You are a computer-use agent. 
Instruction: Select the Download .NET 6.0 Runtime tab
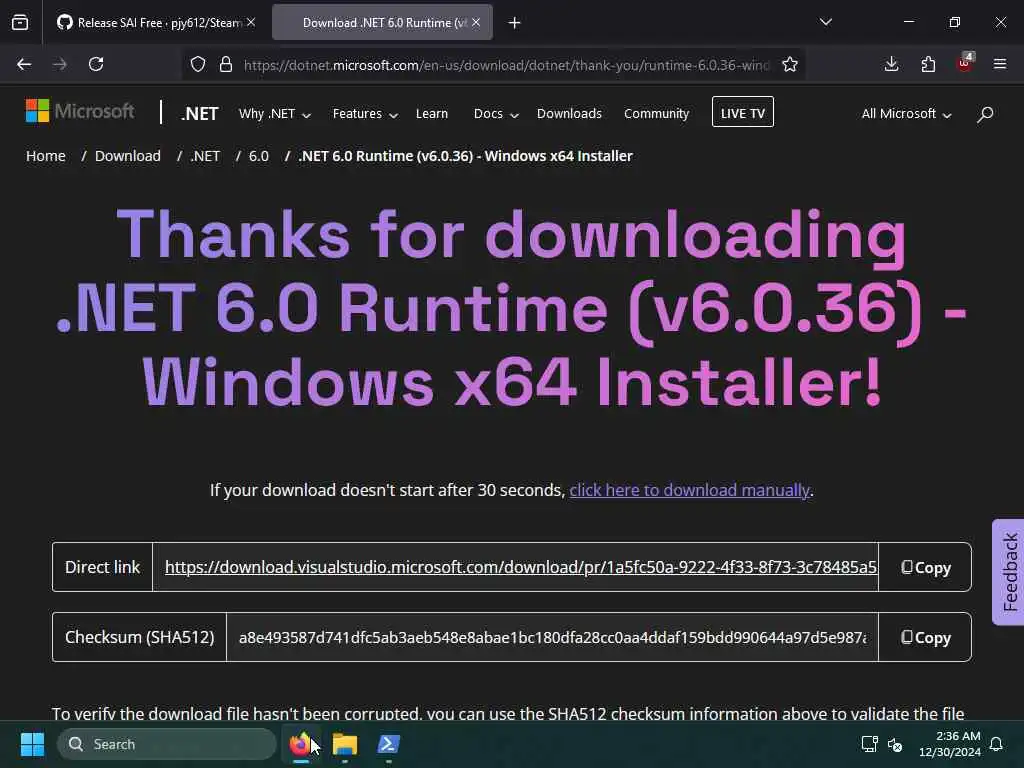click(x=382, y=23)
